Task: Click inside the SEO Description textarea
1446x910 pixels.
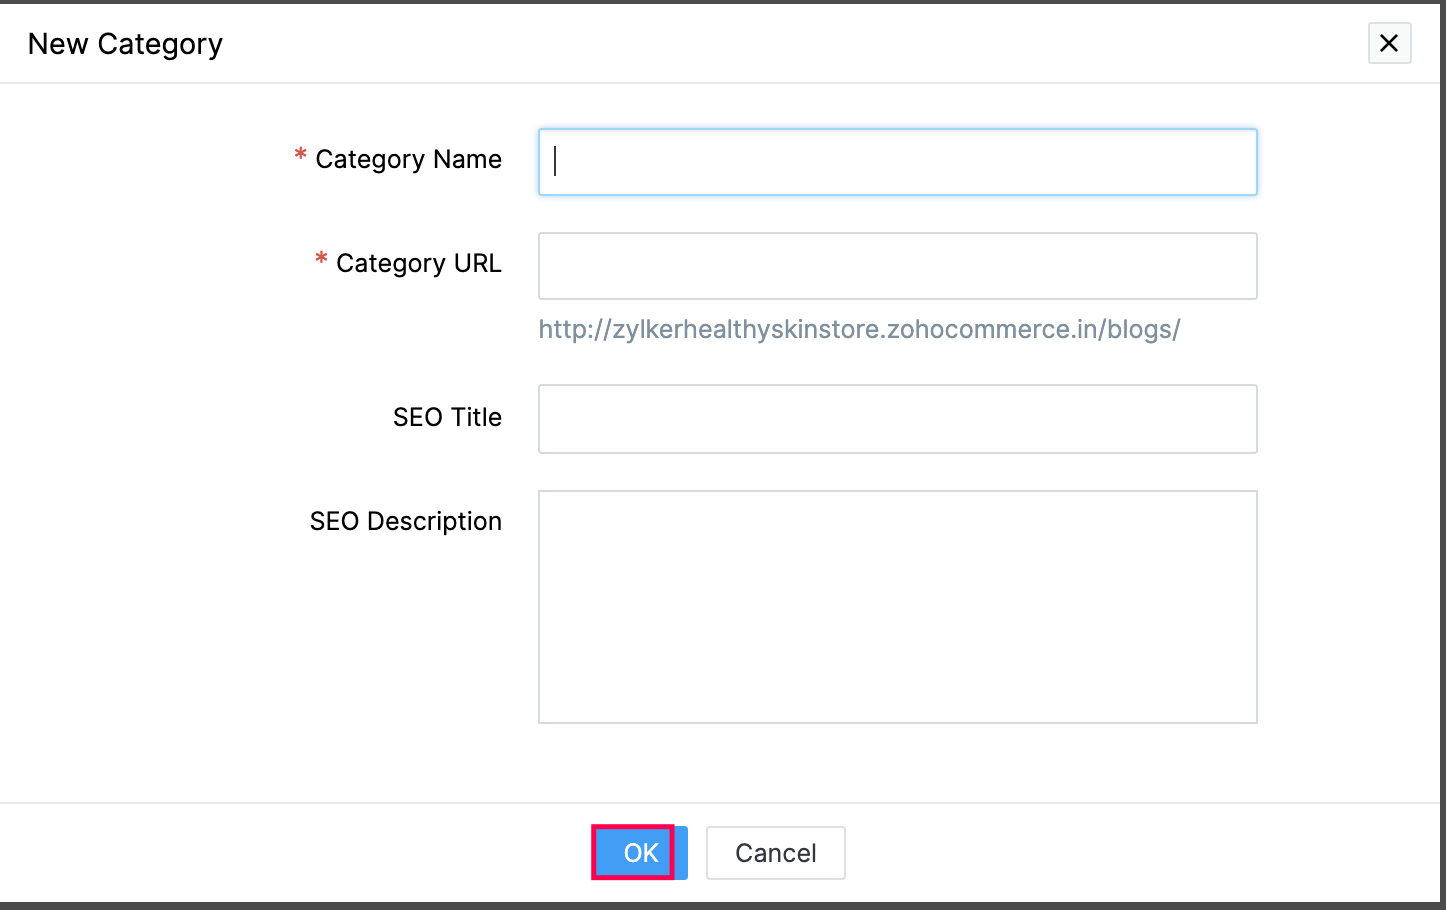Action: coord(897,606)
